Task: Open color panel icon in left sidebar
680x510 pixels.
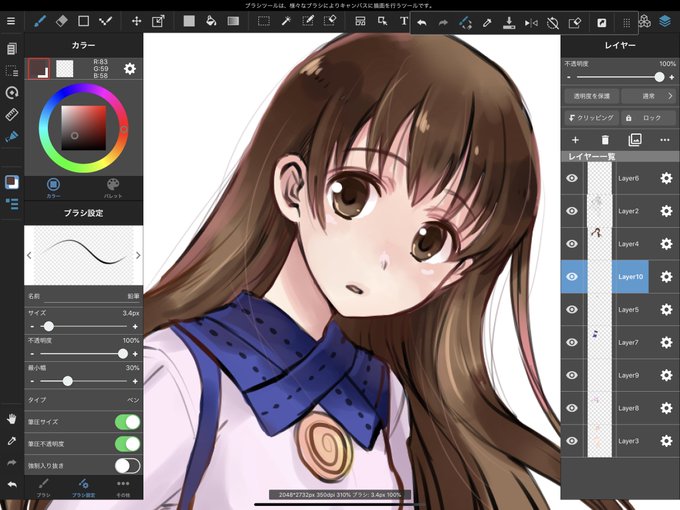Action: click(x=12, y=182)
